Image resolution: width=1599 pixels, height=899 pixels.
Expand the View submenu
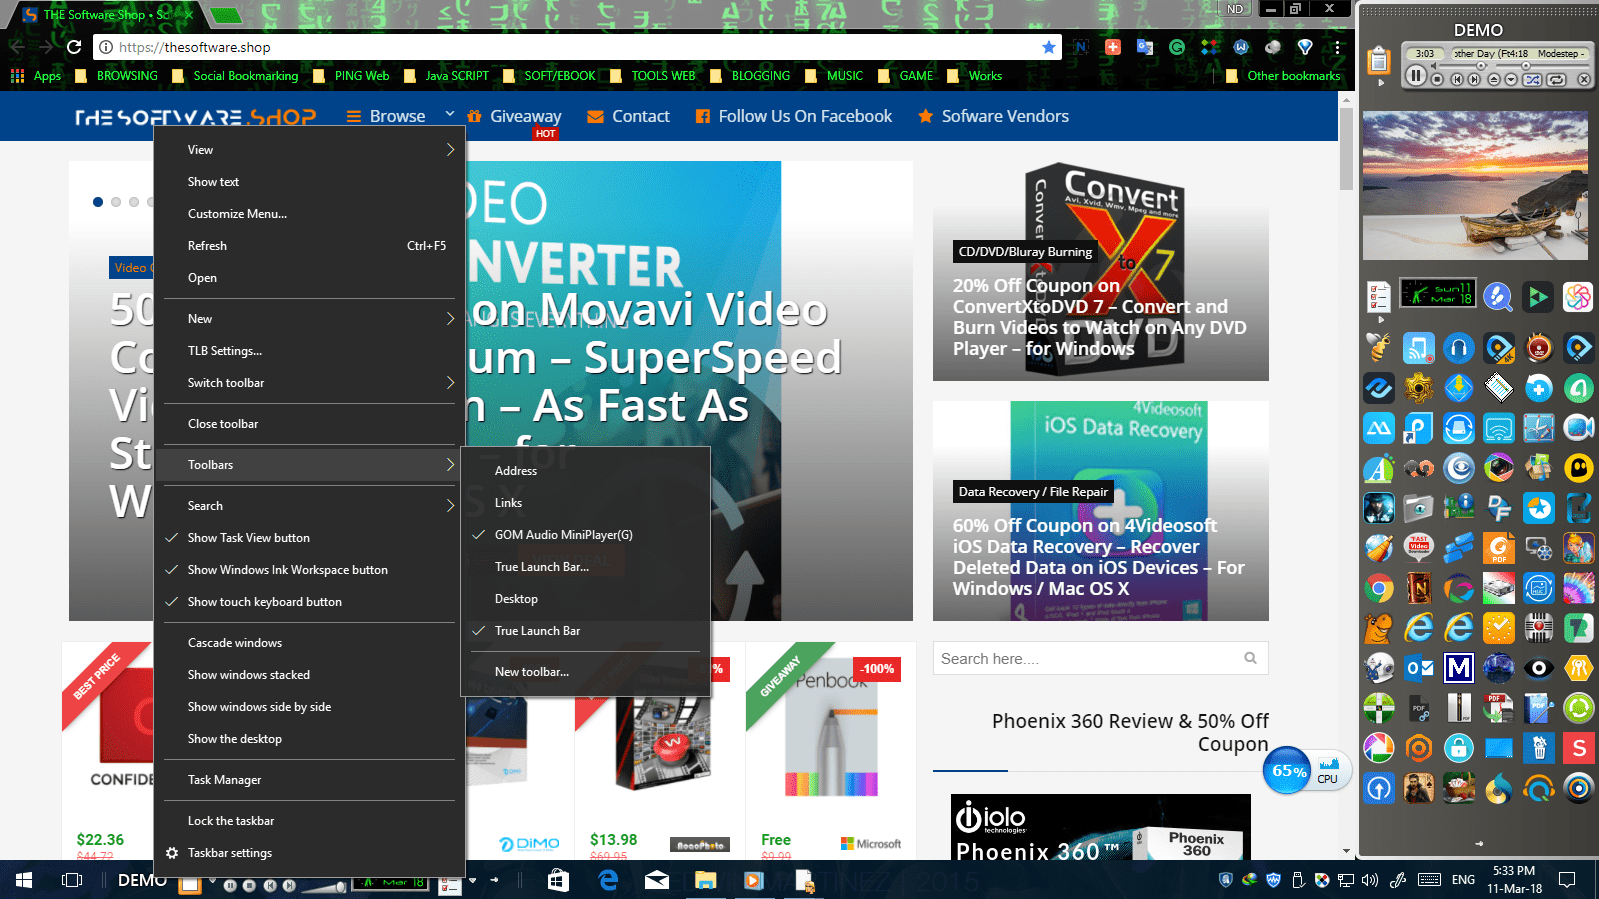310,150
